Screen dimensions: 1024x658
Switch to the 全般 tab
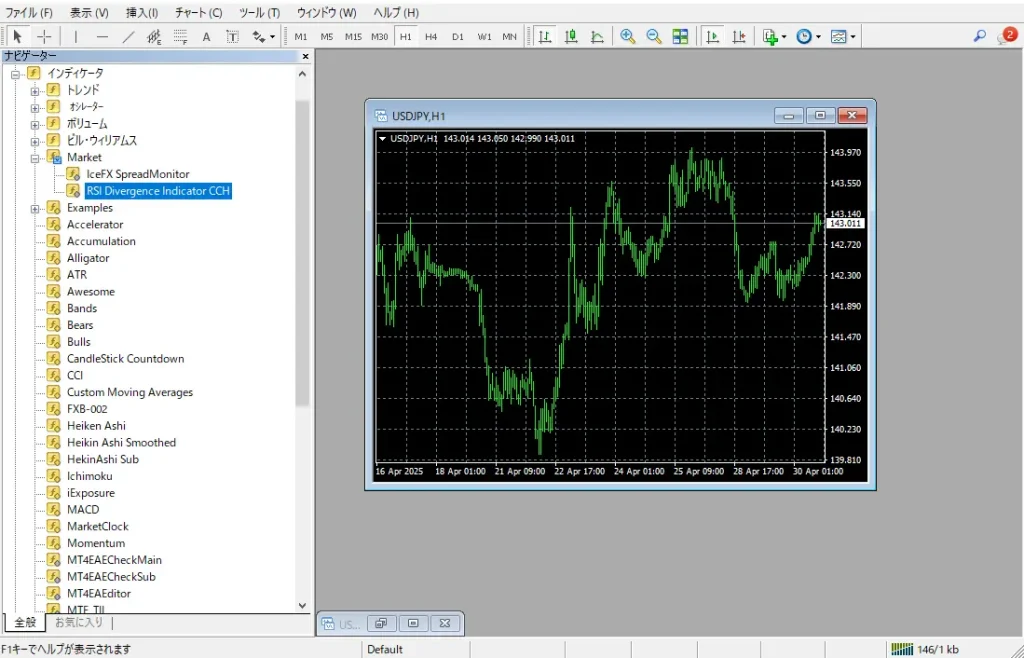tap(25, 623)
